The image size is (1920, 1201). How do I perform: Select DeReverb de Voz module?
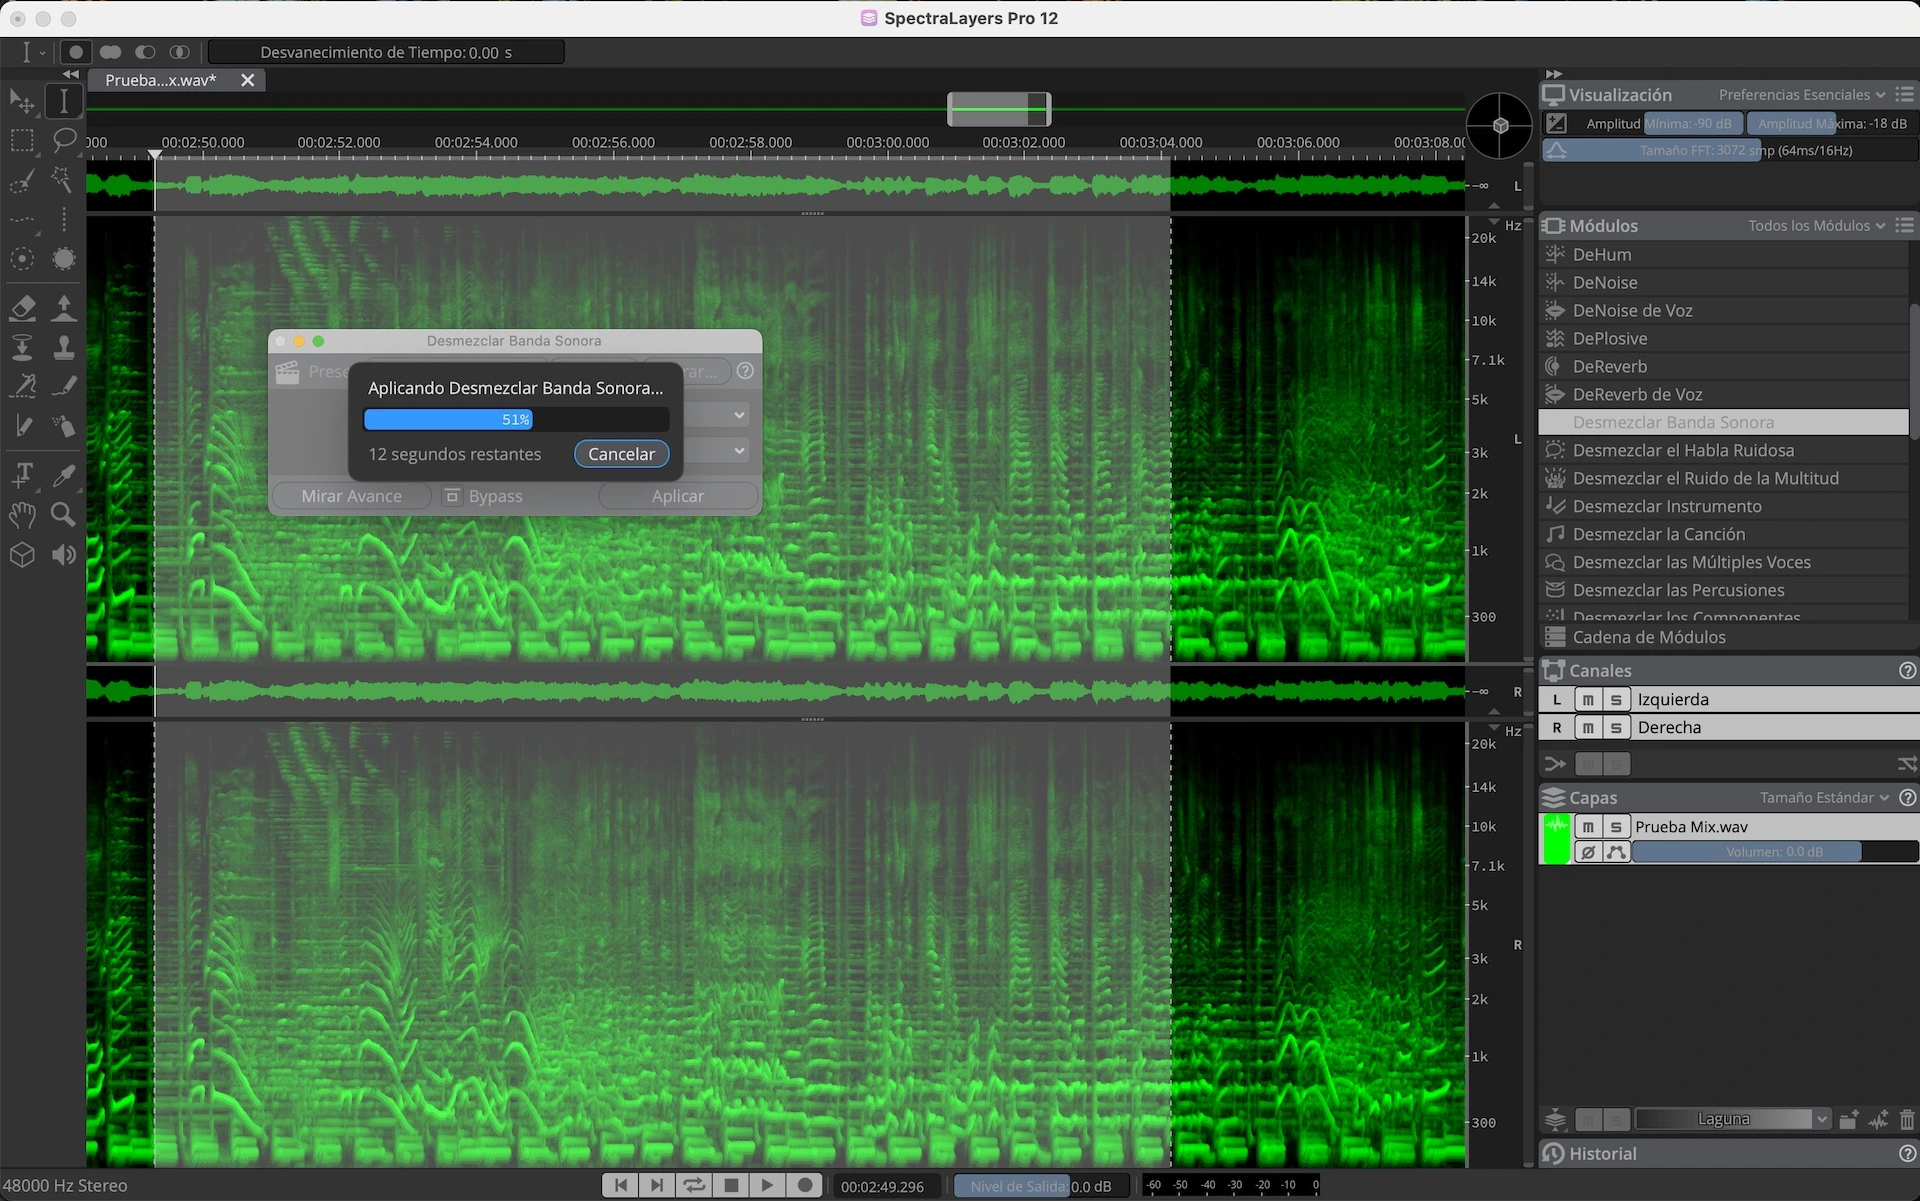(1637, 395)
